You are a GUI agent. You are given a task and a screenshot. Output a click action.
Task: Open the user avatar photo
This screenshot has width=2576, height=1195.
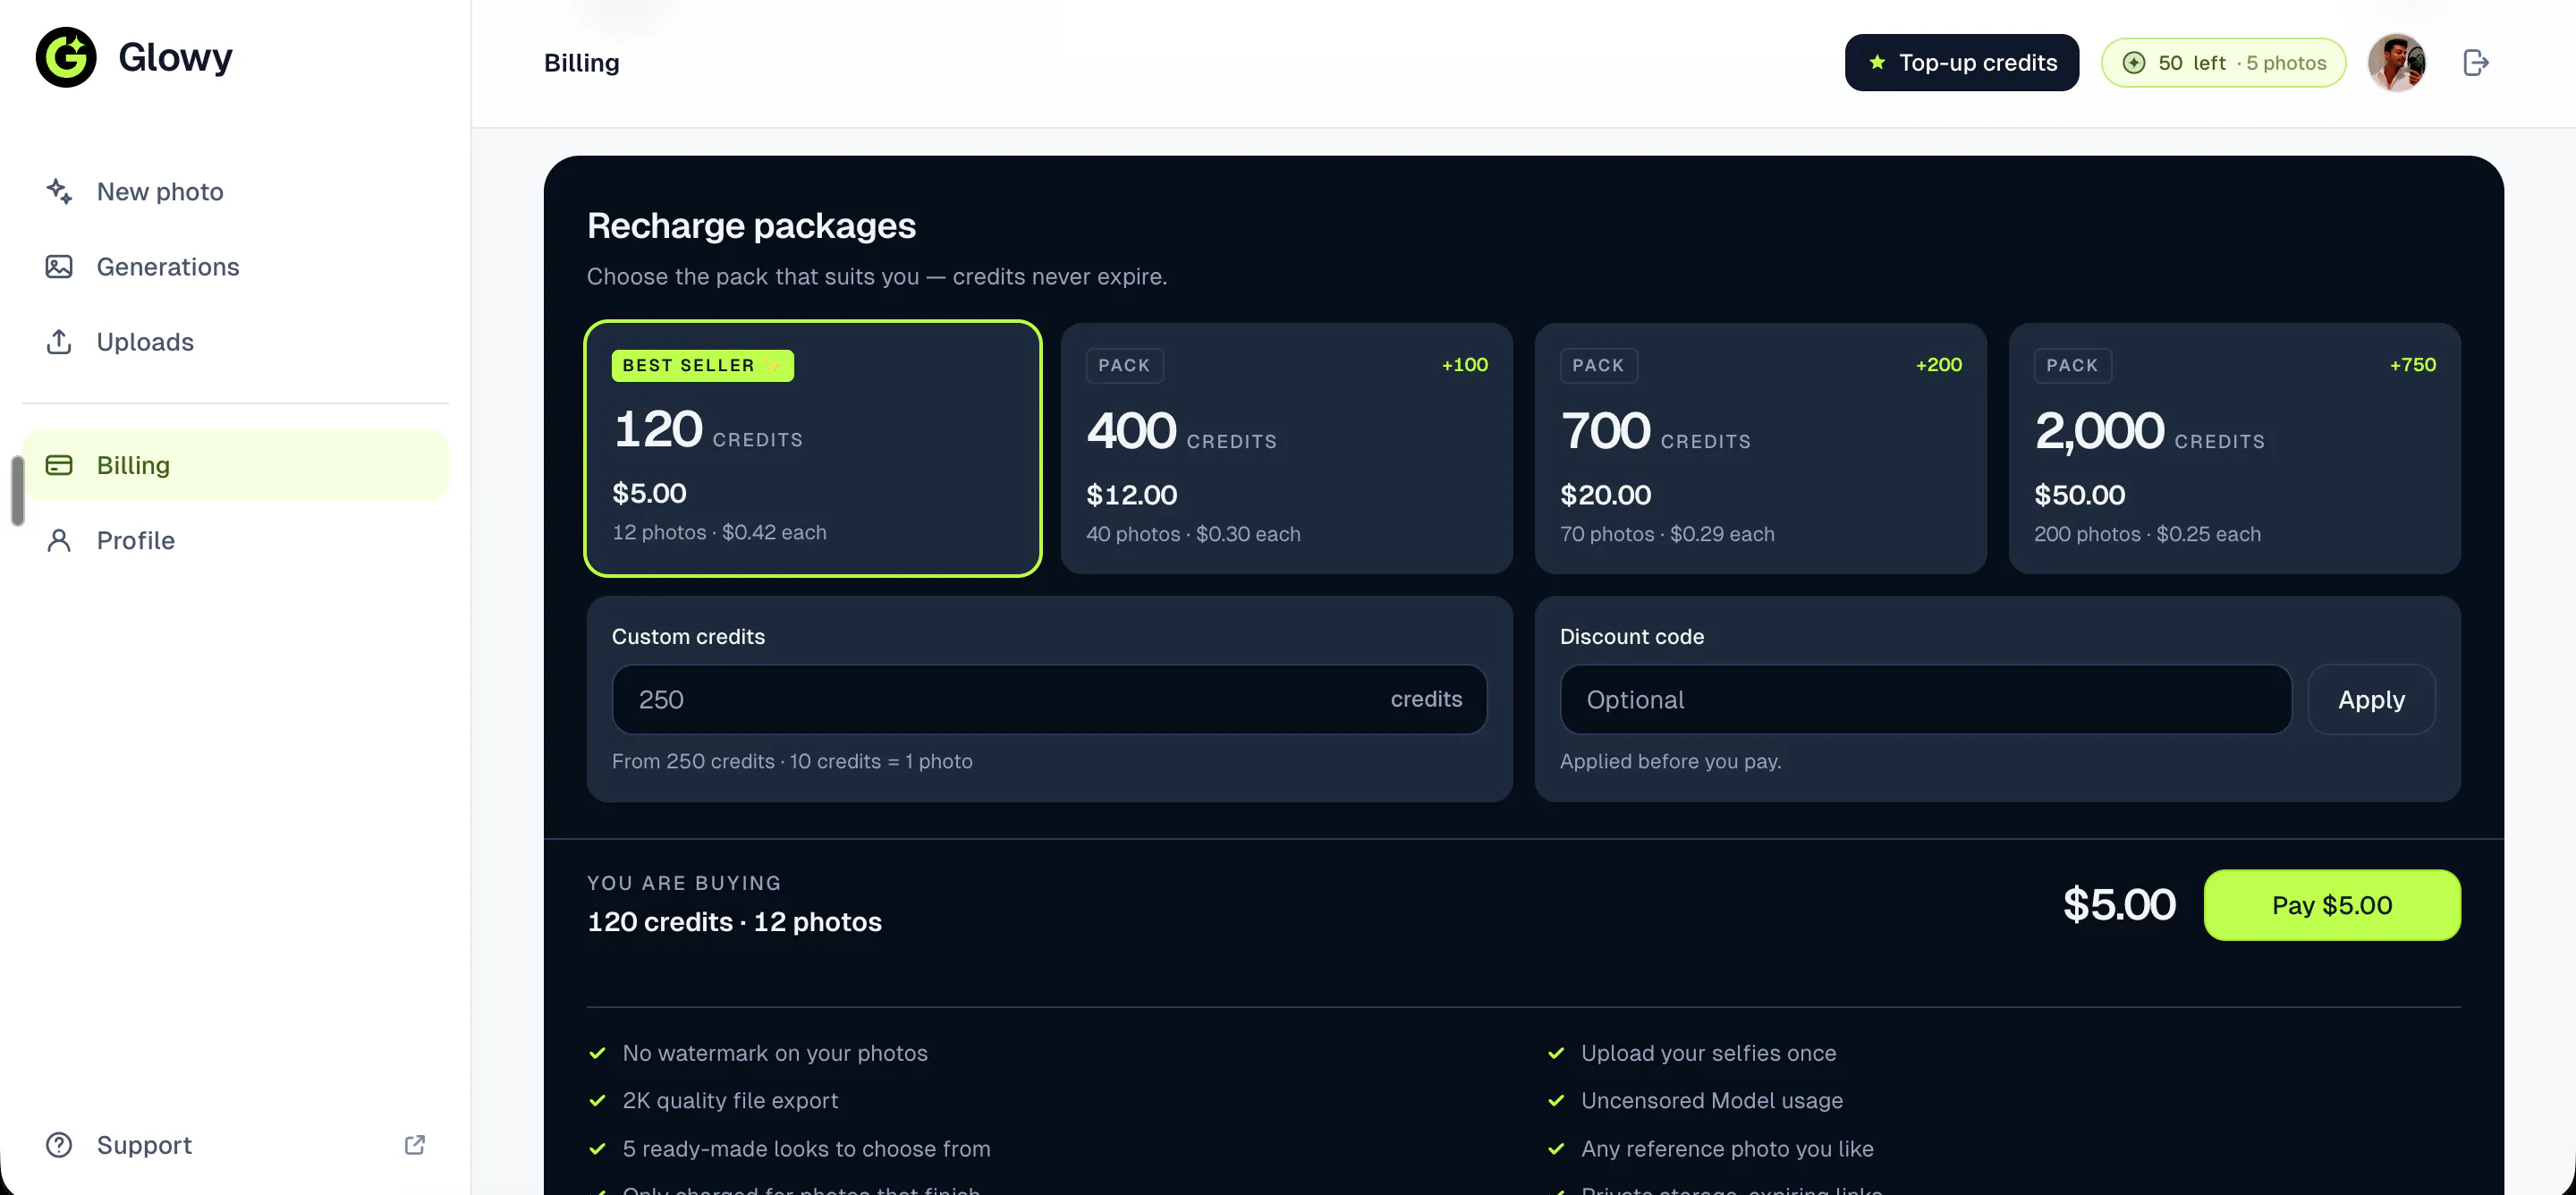pyautogui.click(x=2396, y=63)
